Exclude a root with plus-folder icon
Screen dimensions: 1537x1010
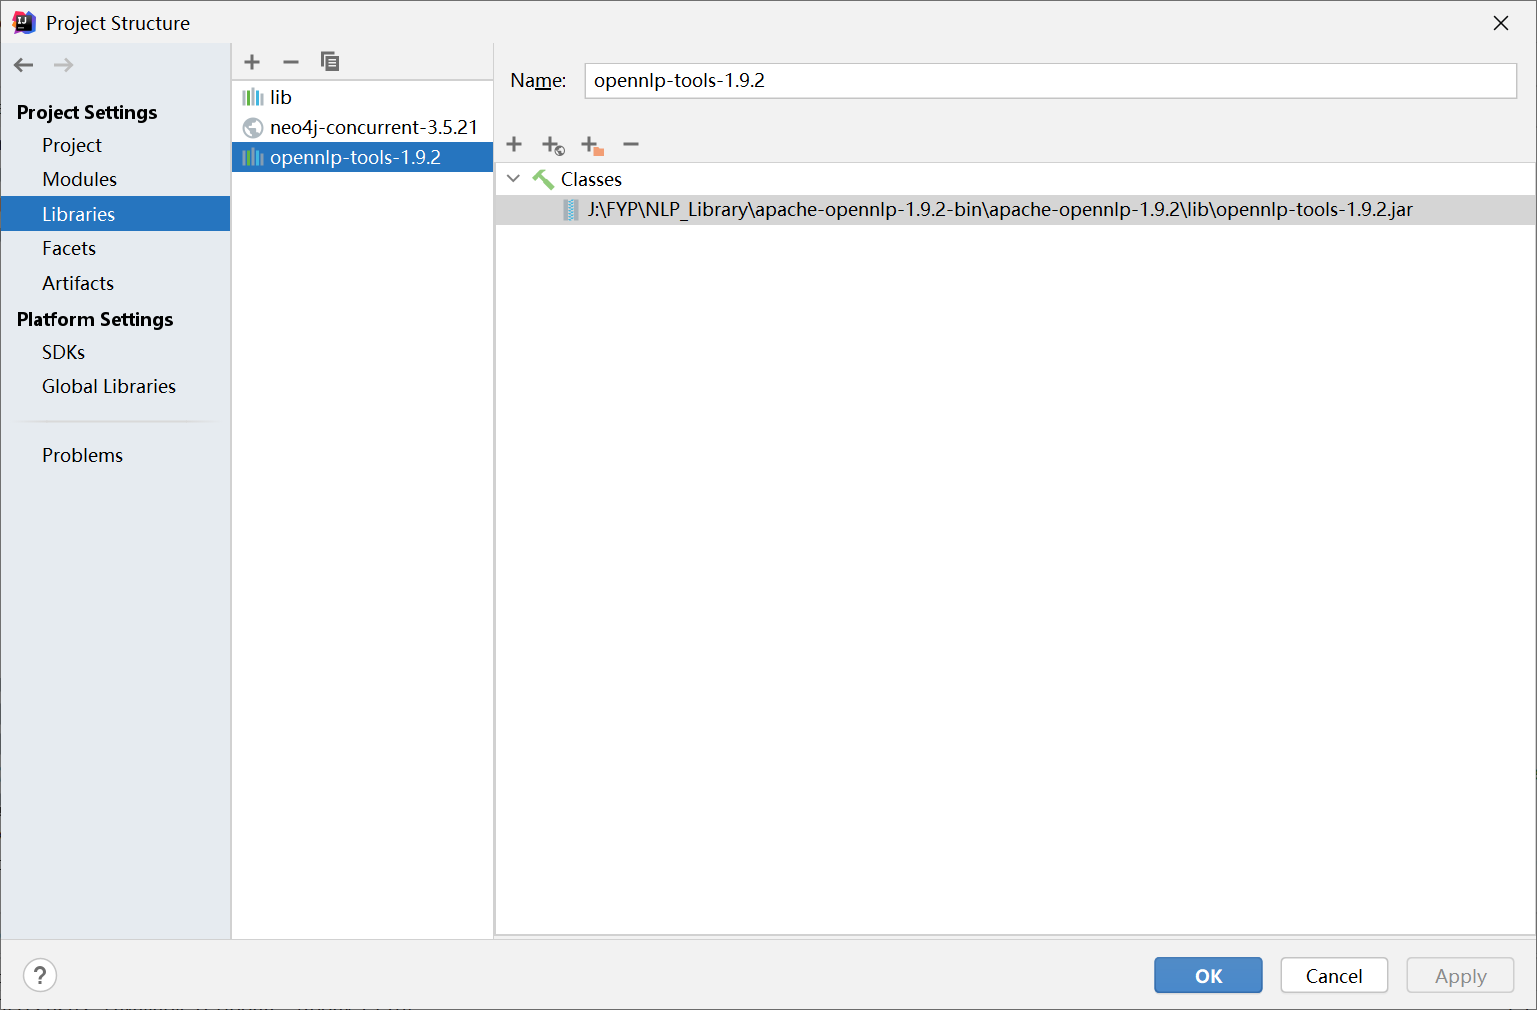(592, 146)
